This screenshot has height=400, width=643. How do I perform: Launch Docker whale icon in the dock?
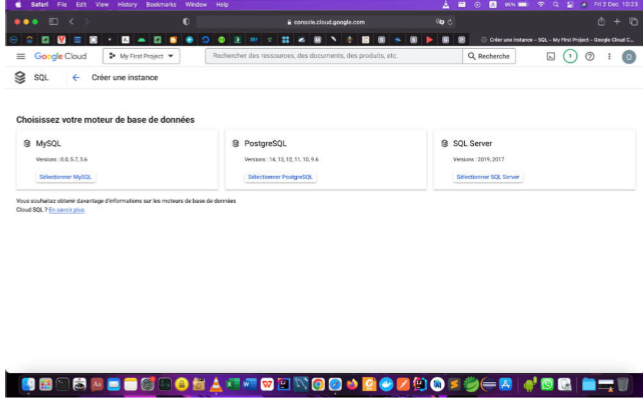point(386,384)
